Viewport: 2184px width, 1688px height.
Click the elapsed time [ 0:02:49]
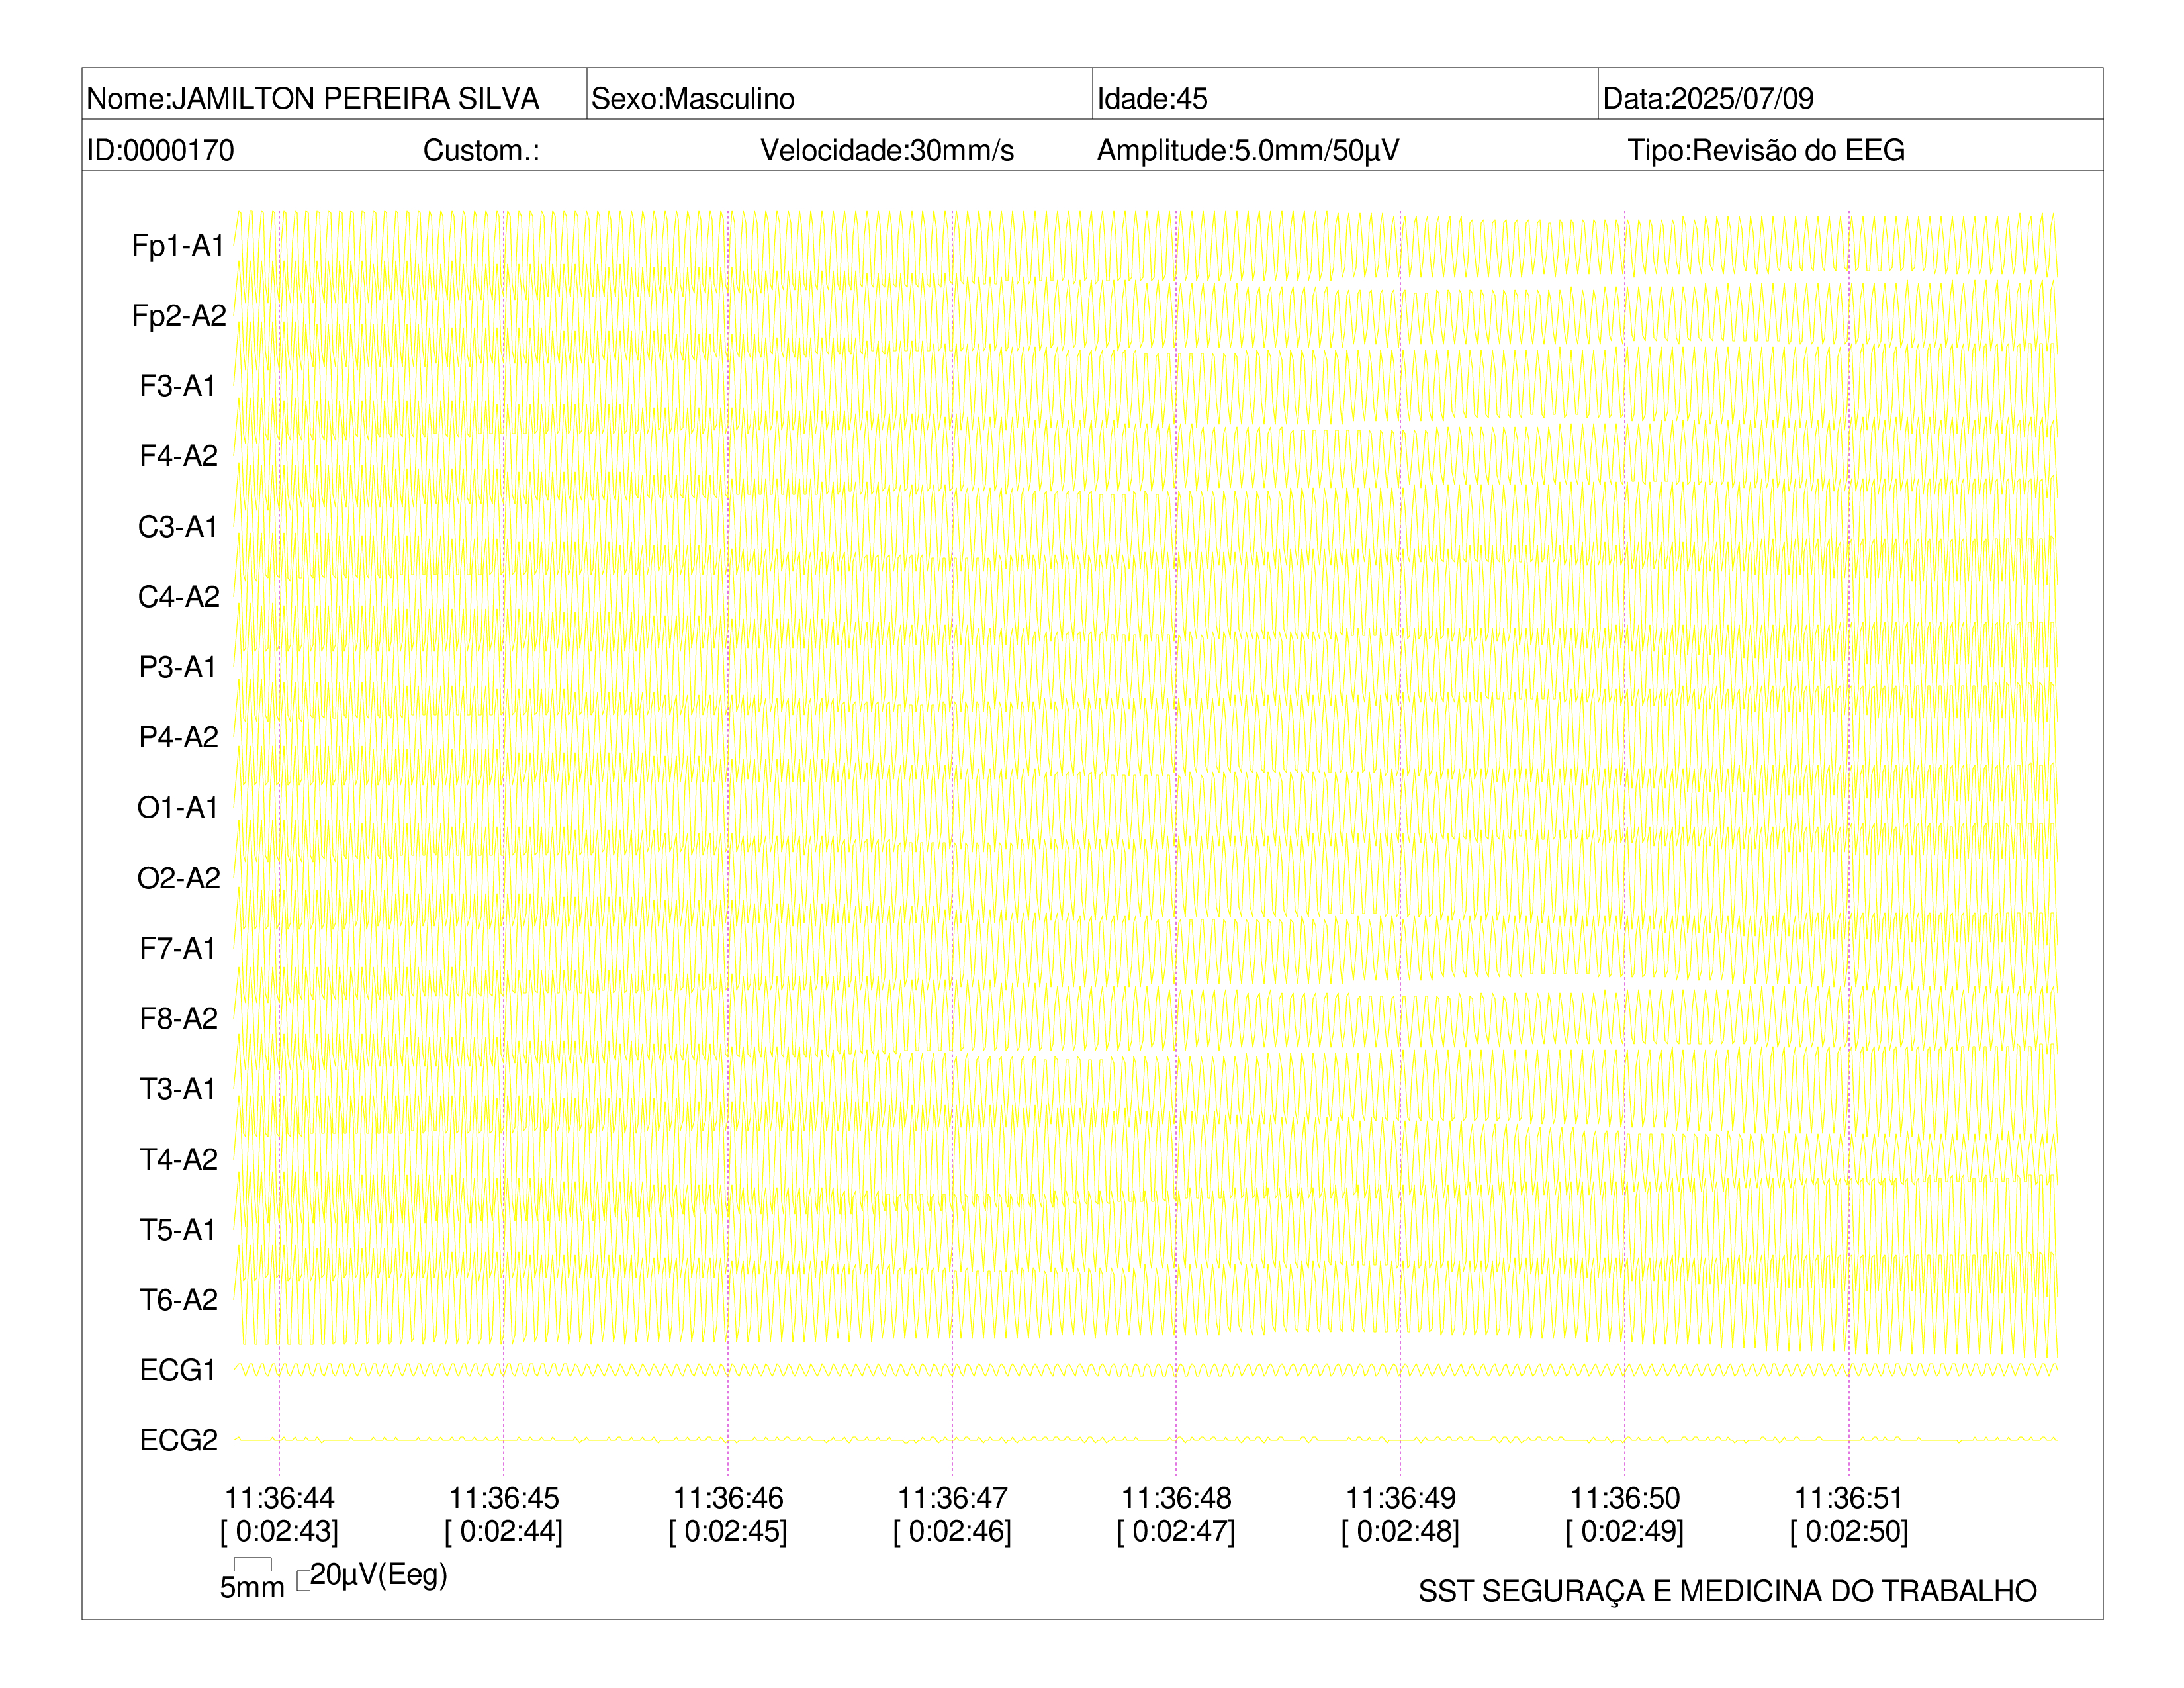point(1625,1531)
